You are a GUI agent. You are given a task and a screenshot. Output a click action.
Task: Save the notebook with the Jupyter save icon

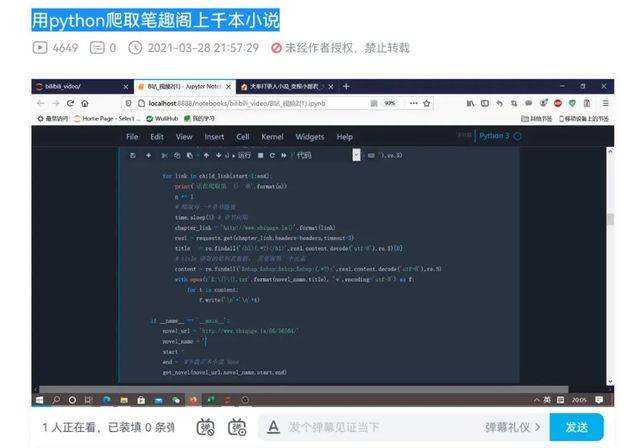pyautogui.click(x=132, y=155)
